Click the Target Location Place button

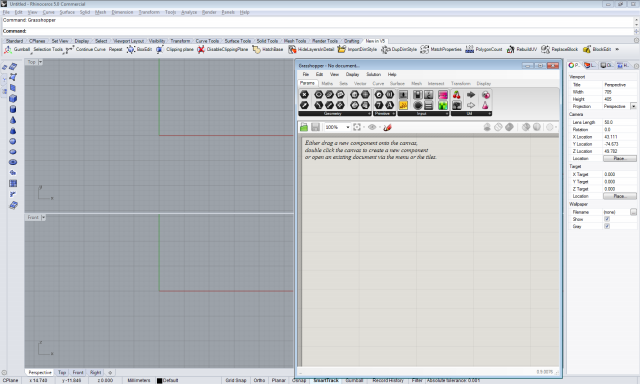click(620, 196)
